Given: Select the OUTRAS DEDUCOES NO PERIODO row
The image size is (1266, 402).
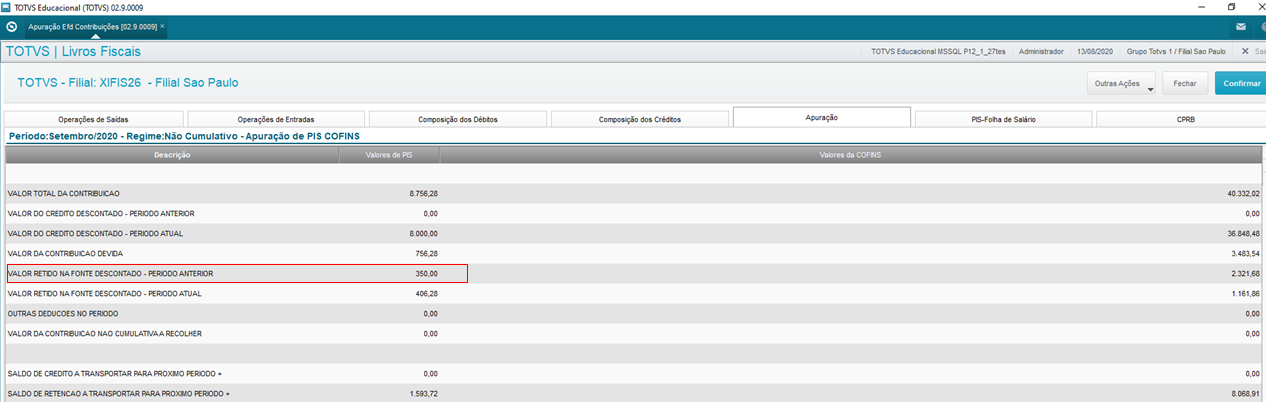Looking at the screenshot, I should (634, 313).
